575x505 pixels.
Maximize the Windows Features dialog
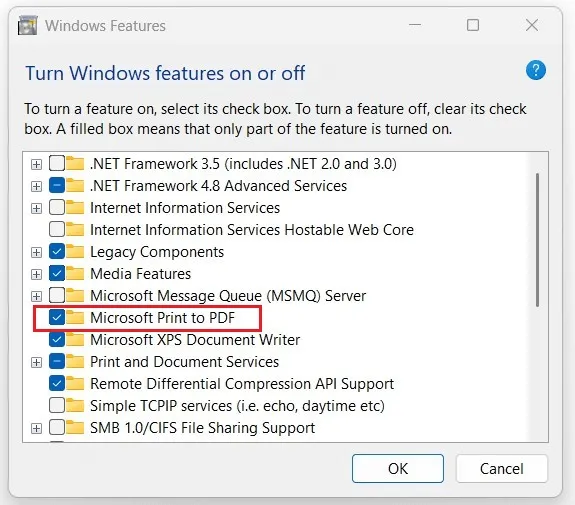473,25
